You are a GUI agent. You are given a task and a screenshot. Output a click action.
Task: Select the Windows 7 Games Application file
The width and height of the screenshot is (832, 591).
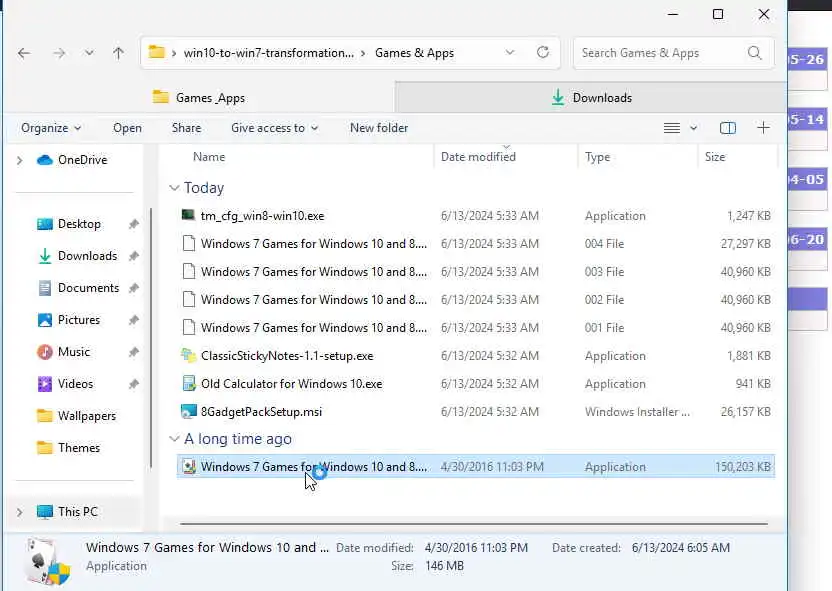point(475,466)
